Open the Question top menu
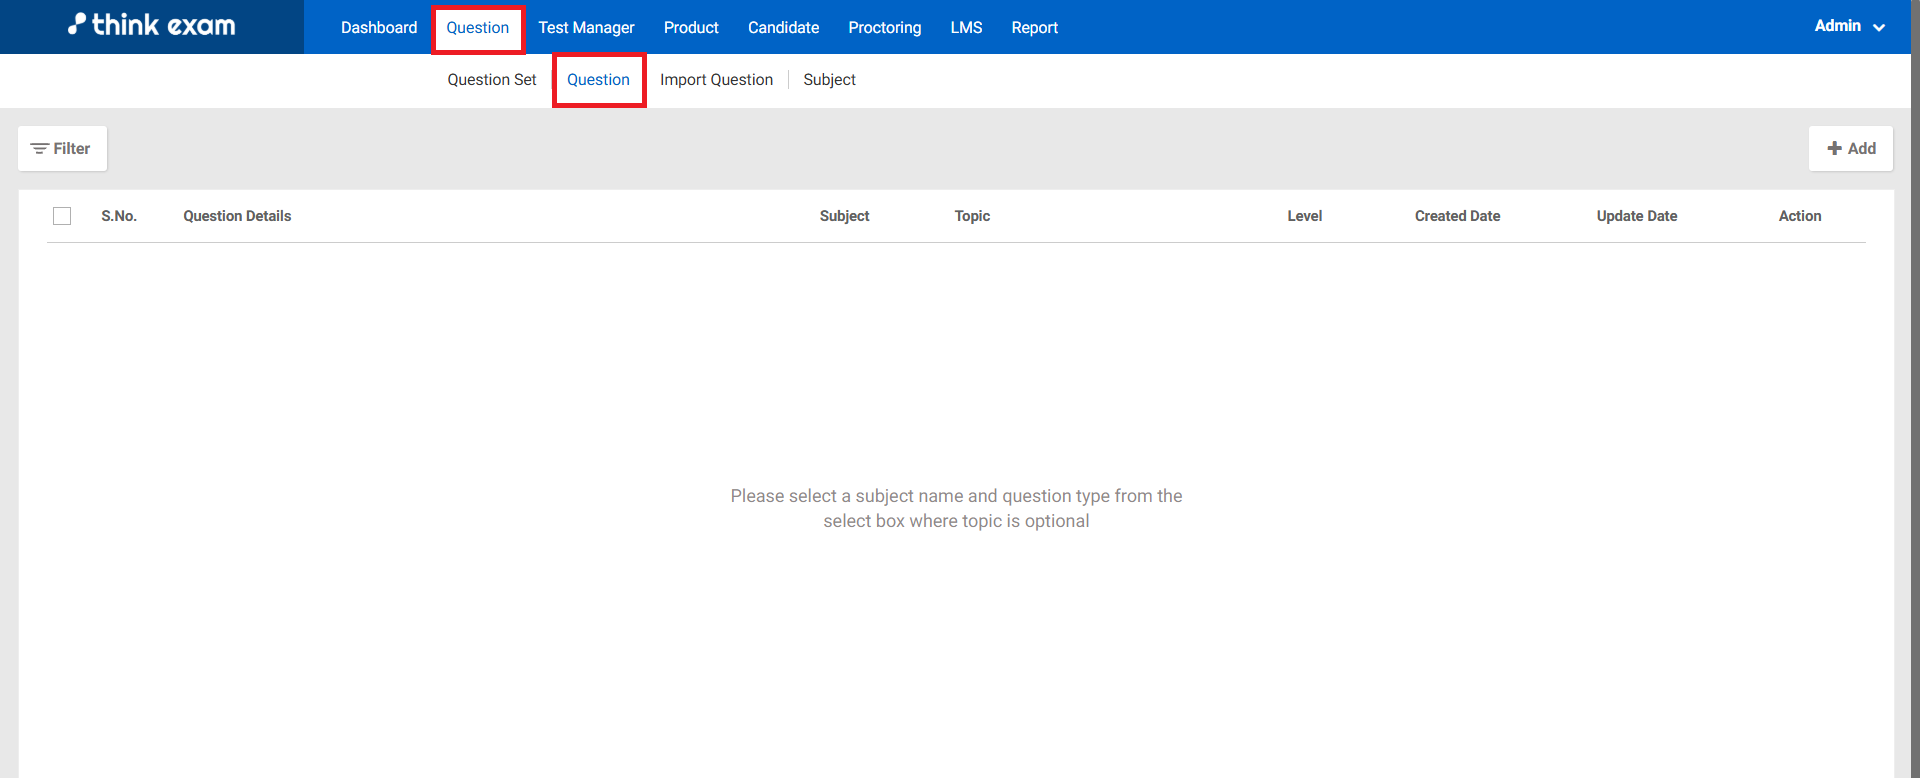 477,28
